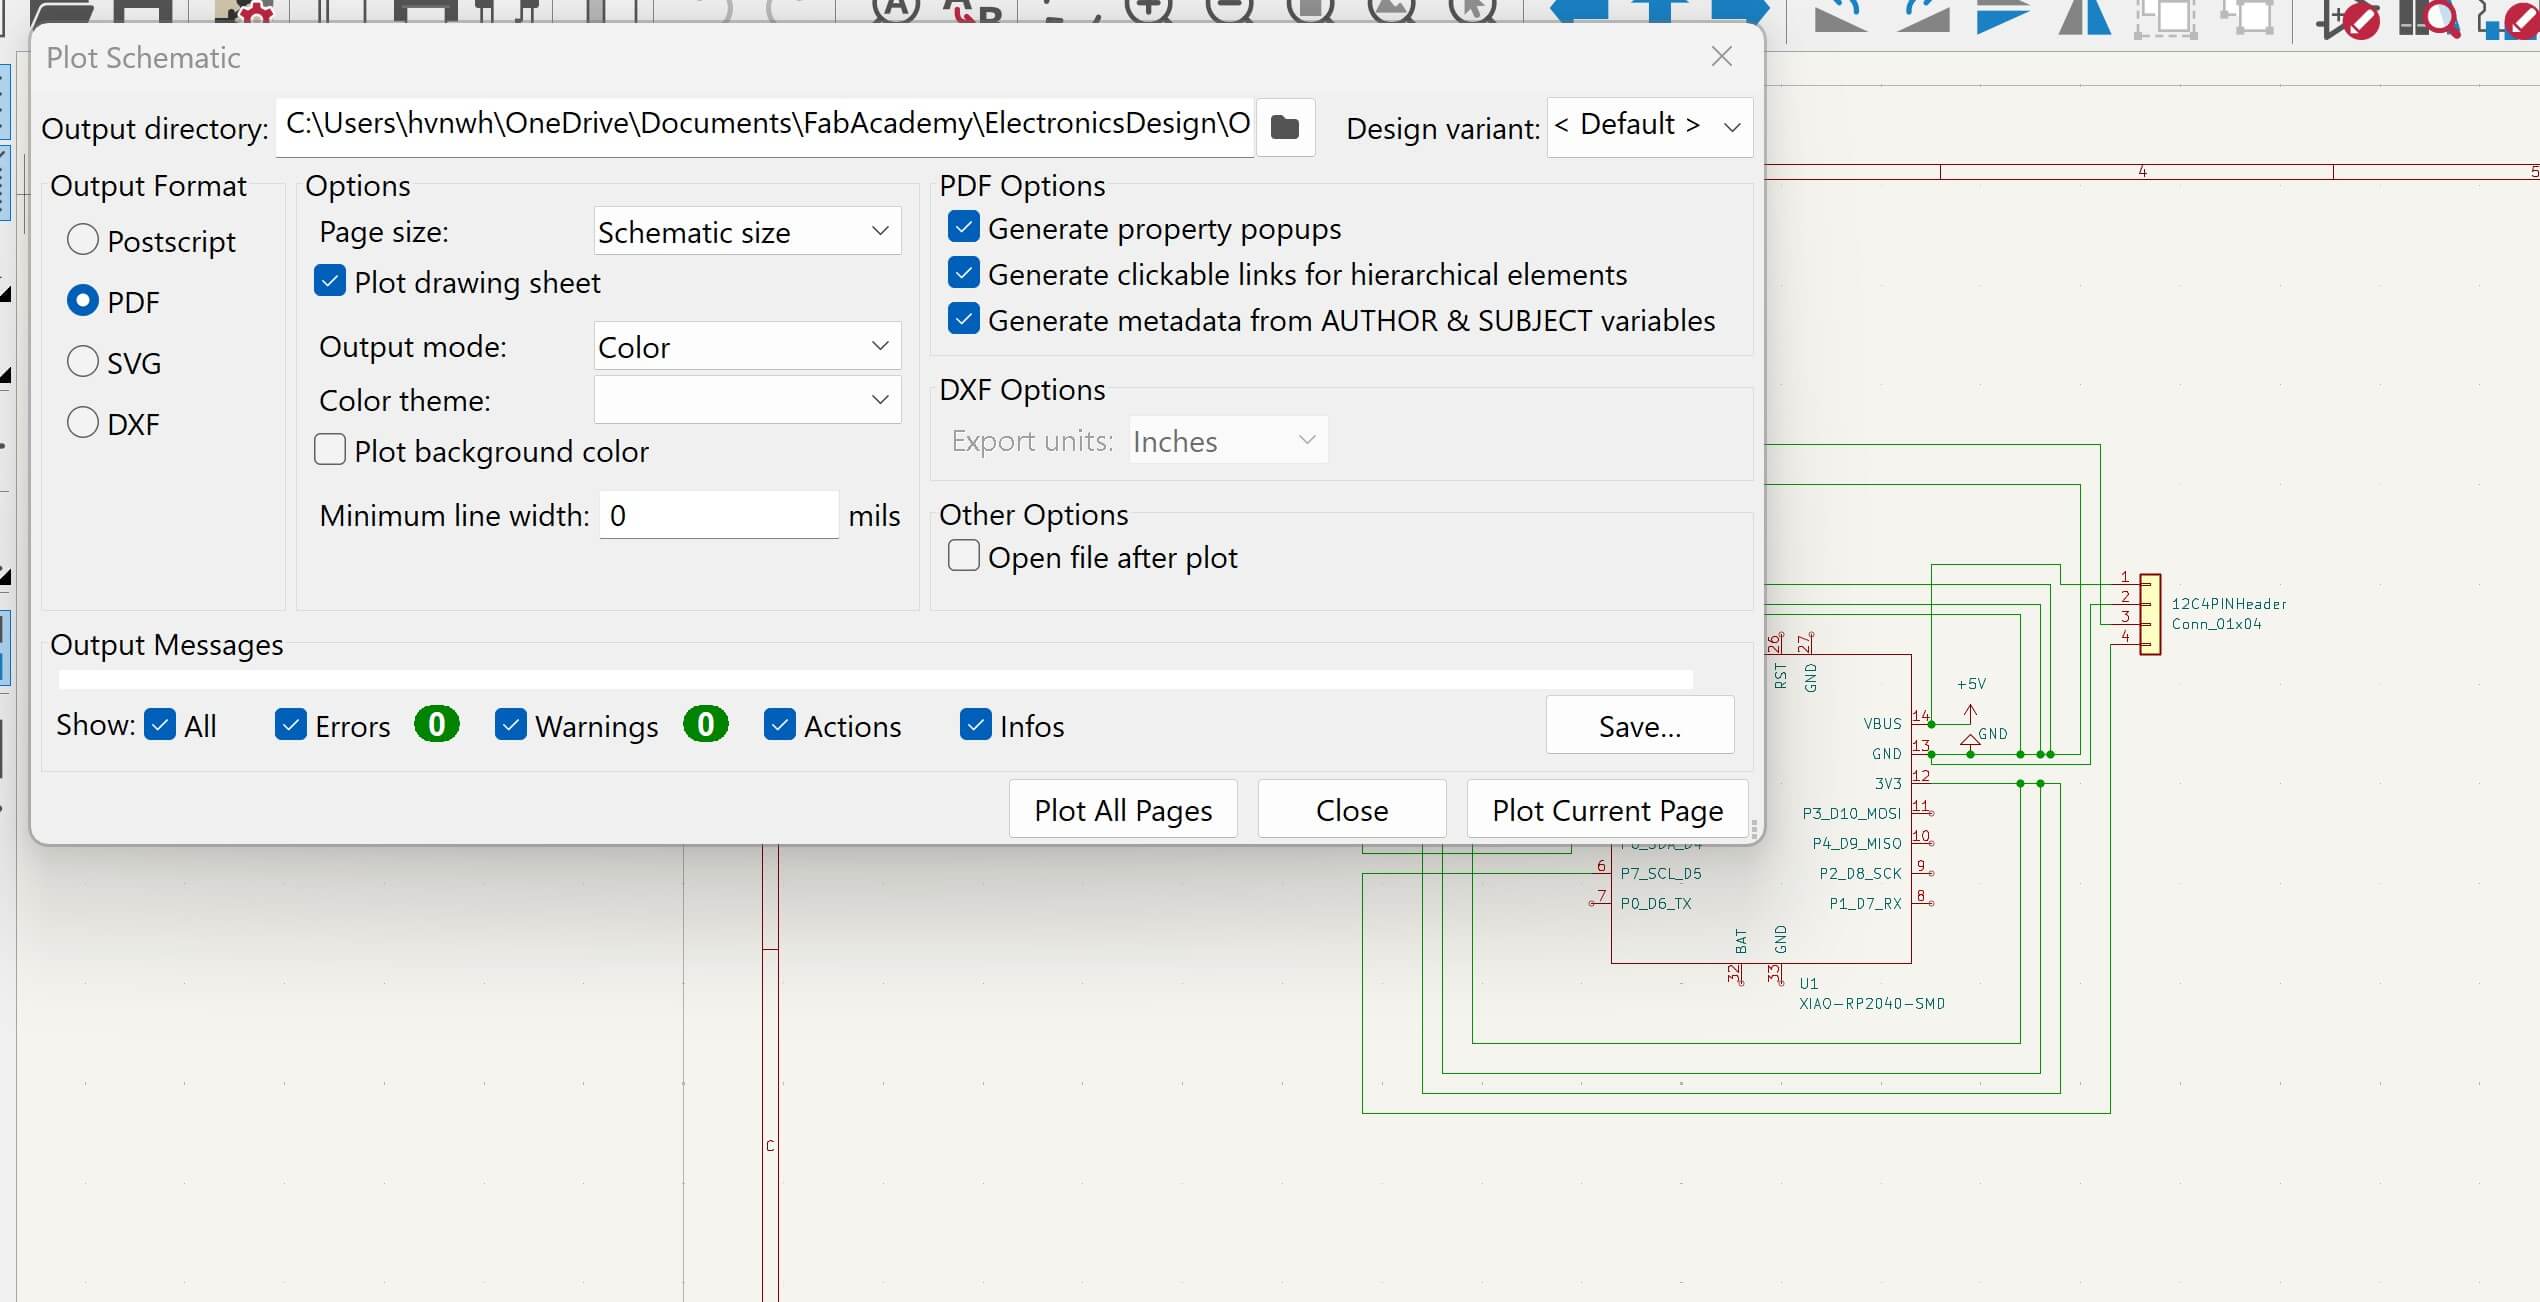
Task: Toggle the Show All messages checkbox
Action: pyautogui.click(x=160, y=724)
